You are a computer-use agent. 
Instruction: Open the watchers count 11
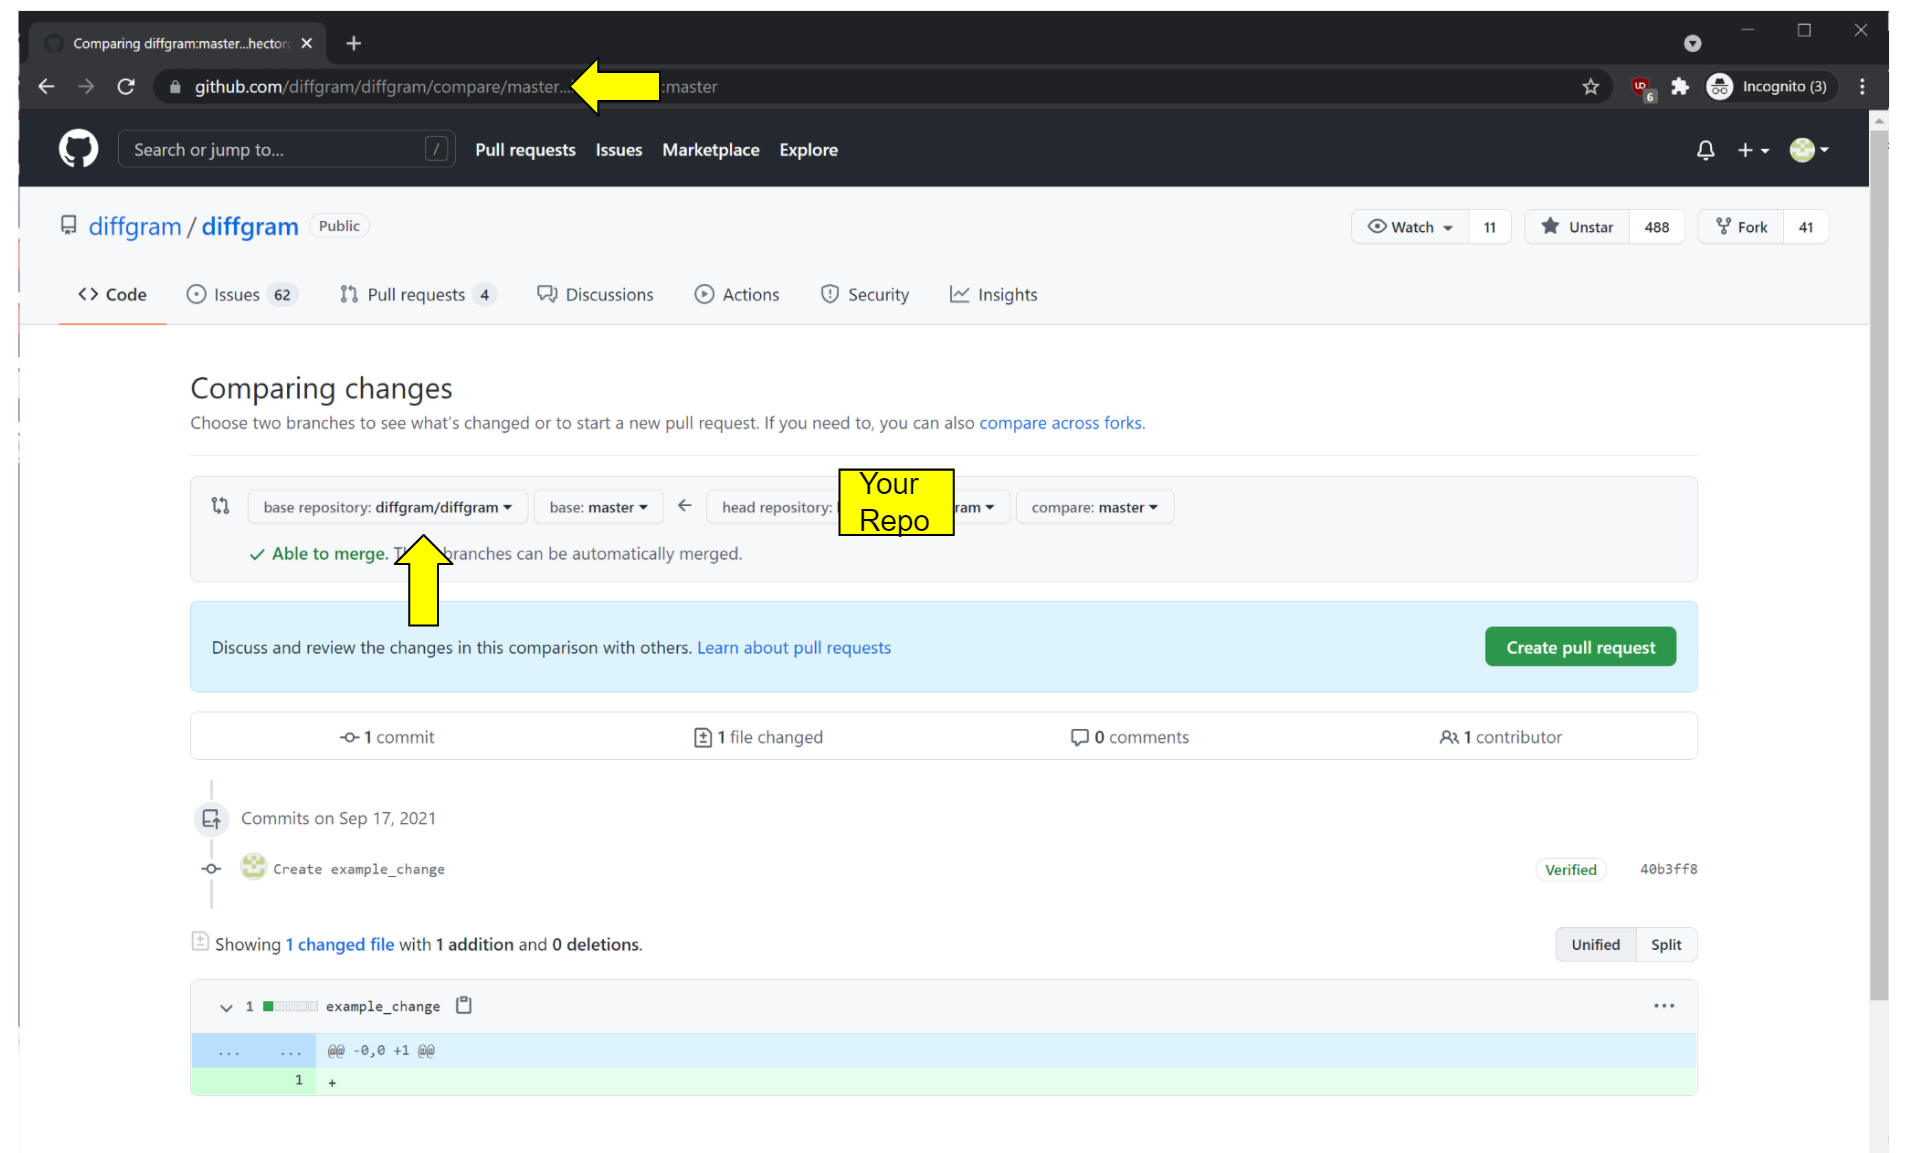(1489, 227)
